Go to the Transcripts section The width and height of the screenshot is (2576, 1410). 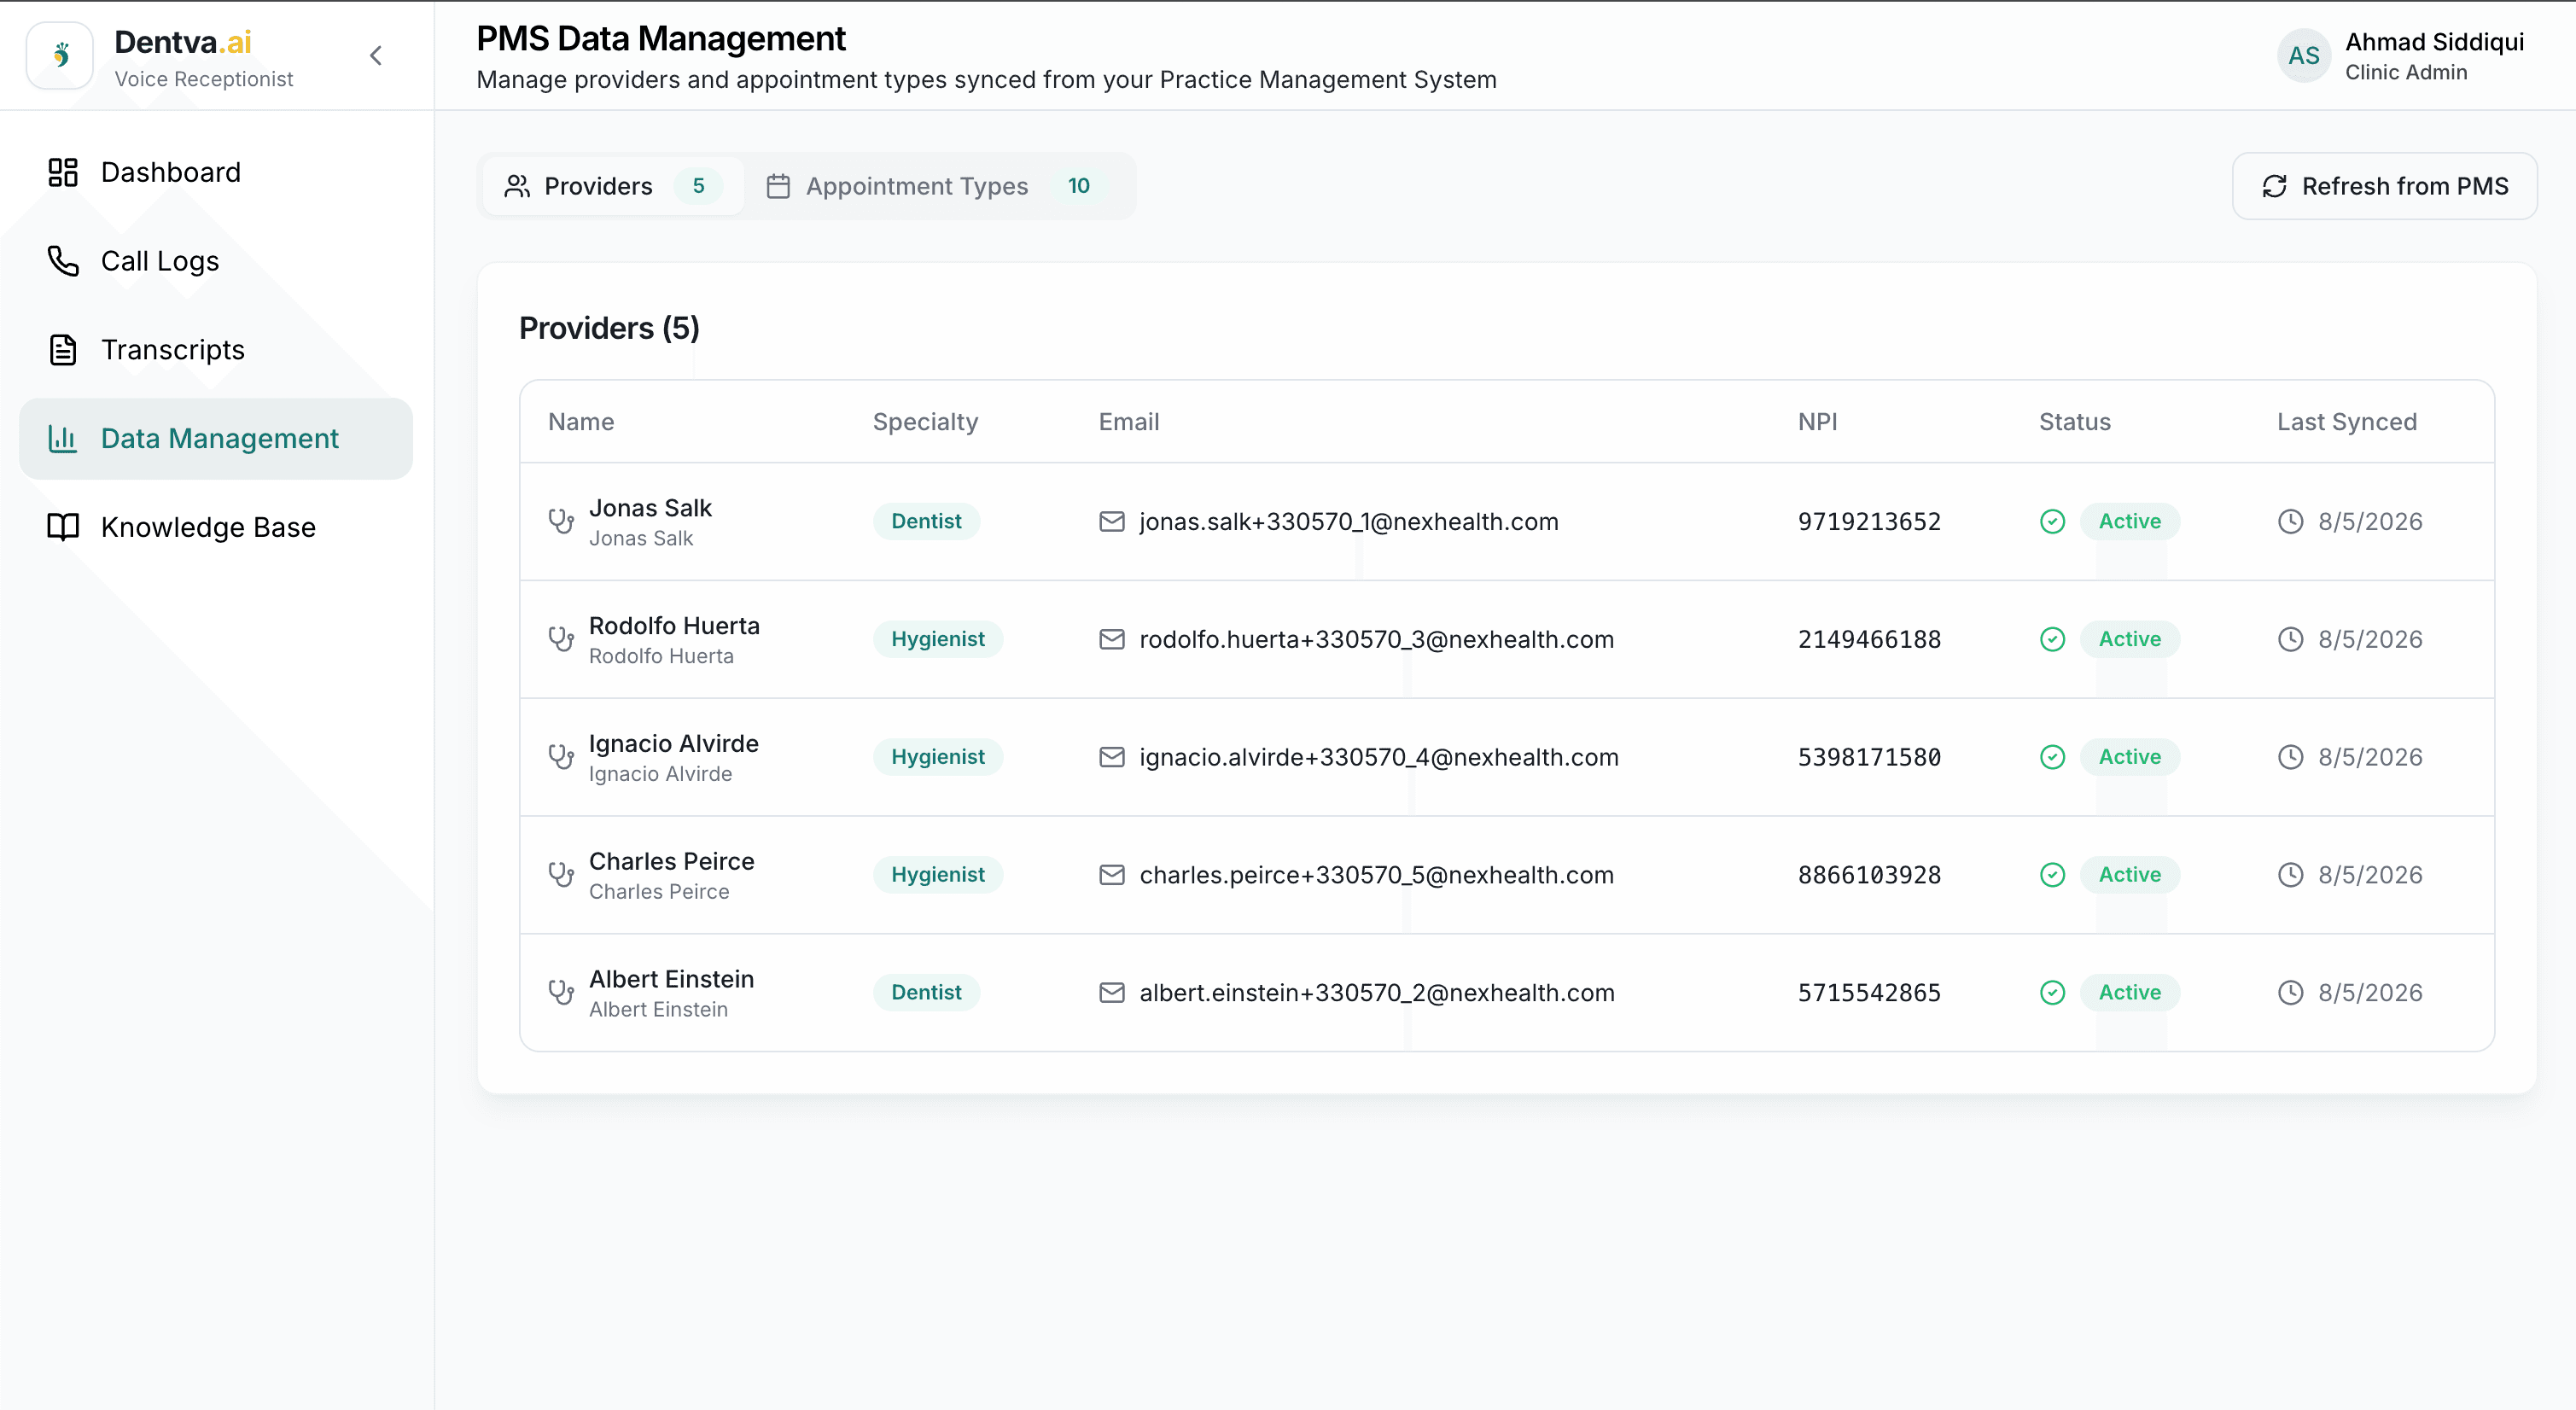216,349
